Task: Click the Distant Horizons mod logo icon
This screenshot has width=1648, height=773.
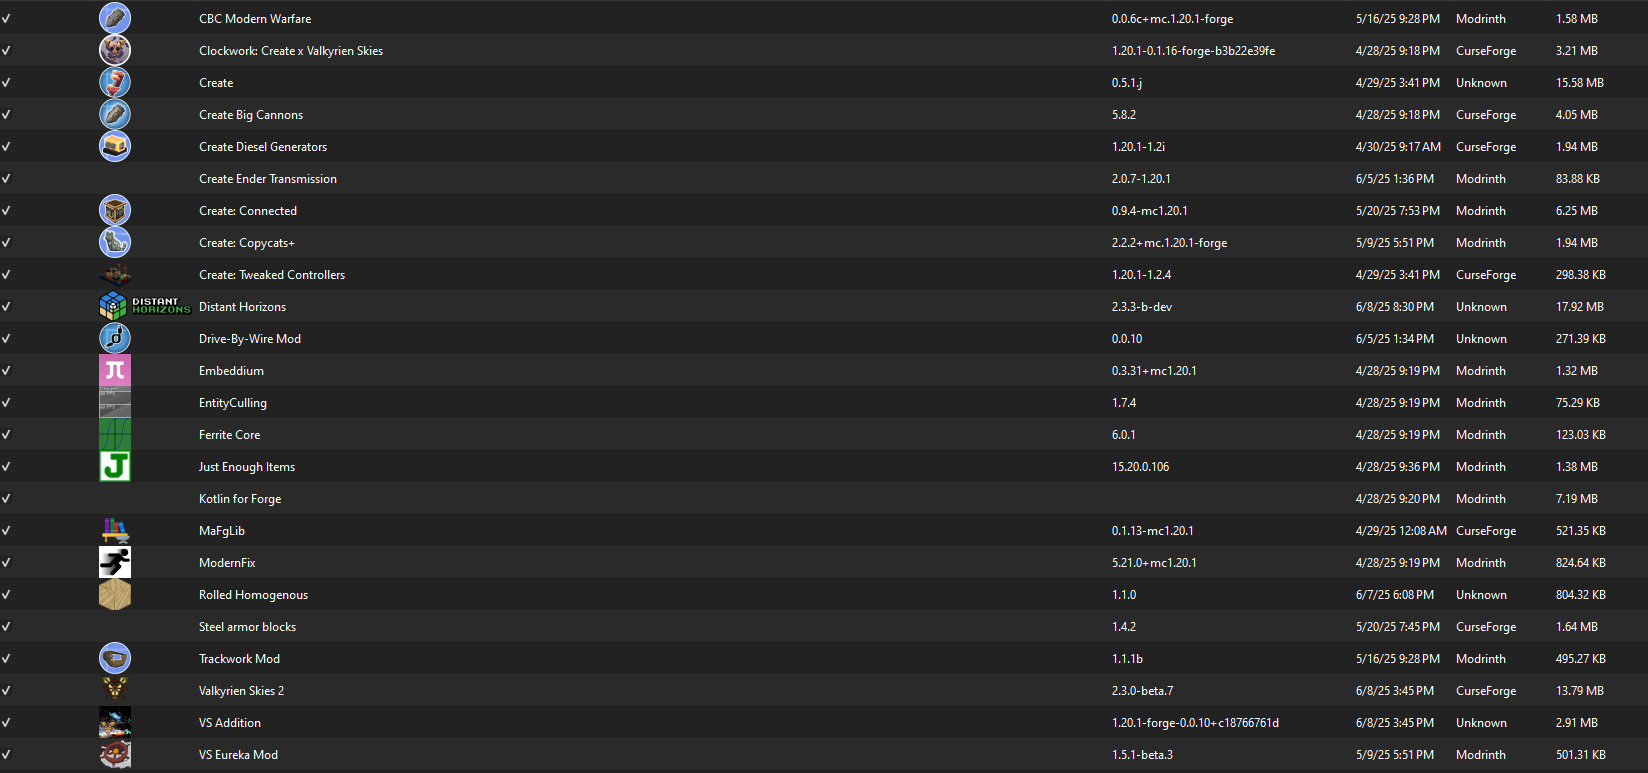Action: pos(145,306)
